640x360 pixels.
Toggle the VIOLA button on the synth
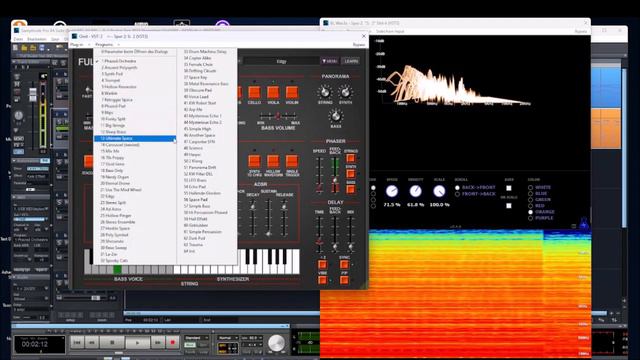tap(273, 92)
